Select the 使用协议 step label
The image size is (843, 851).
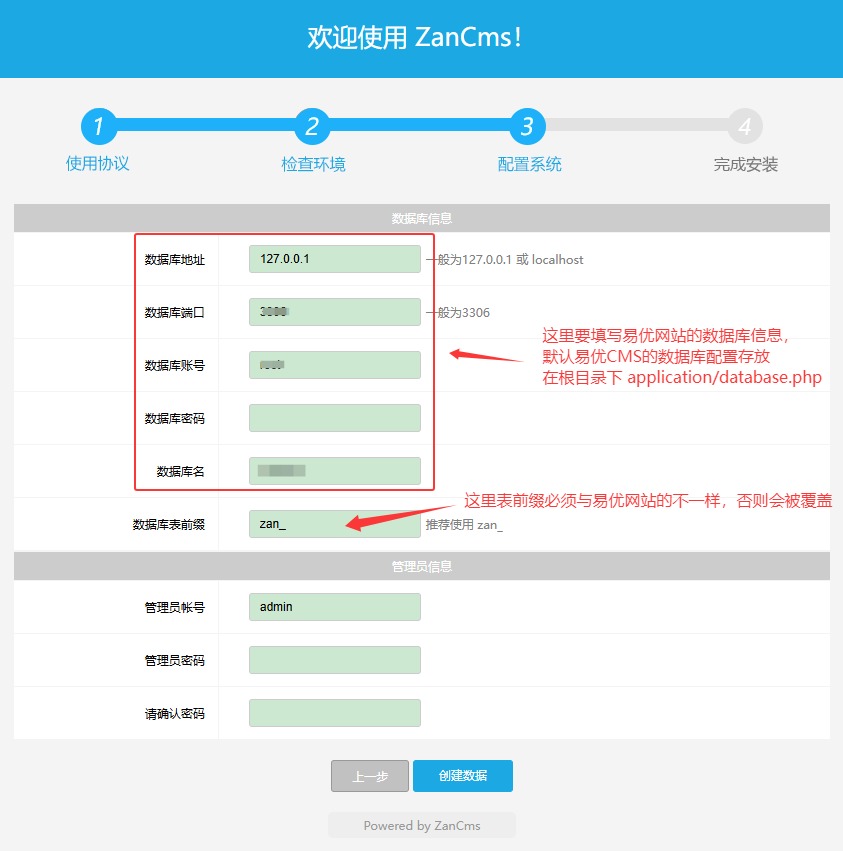point(98,163)
